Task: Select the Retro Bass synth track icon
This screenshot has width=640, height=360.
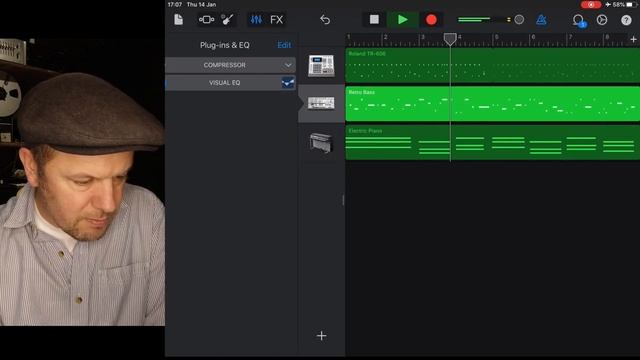Action: click(x=321, y=103)
